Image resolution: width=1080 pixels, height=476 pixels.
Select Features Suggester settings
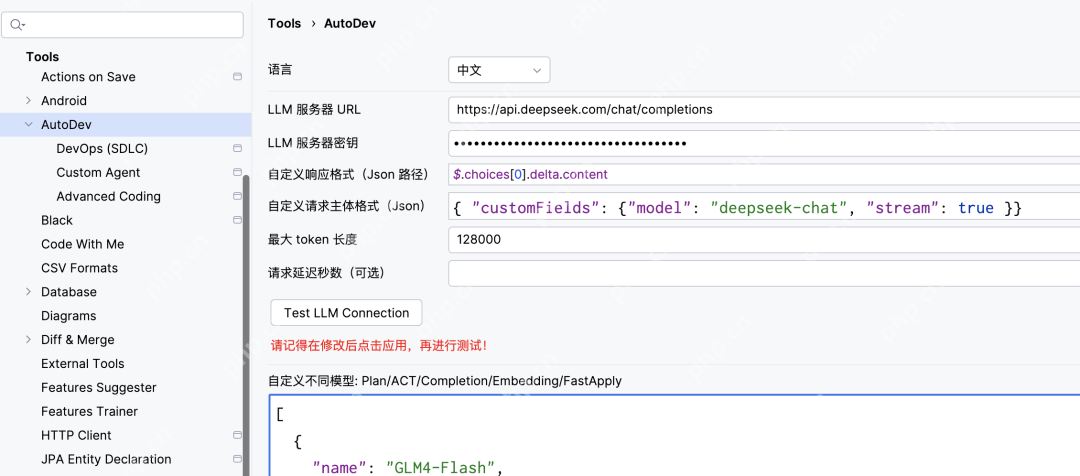coord(98,387)
